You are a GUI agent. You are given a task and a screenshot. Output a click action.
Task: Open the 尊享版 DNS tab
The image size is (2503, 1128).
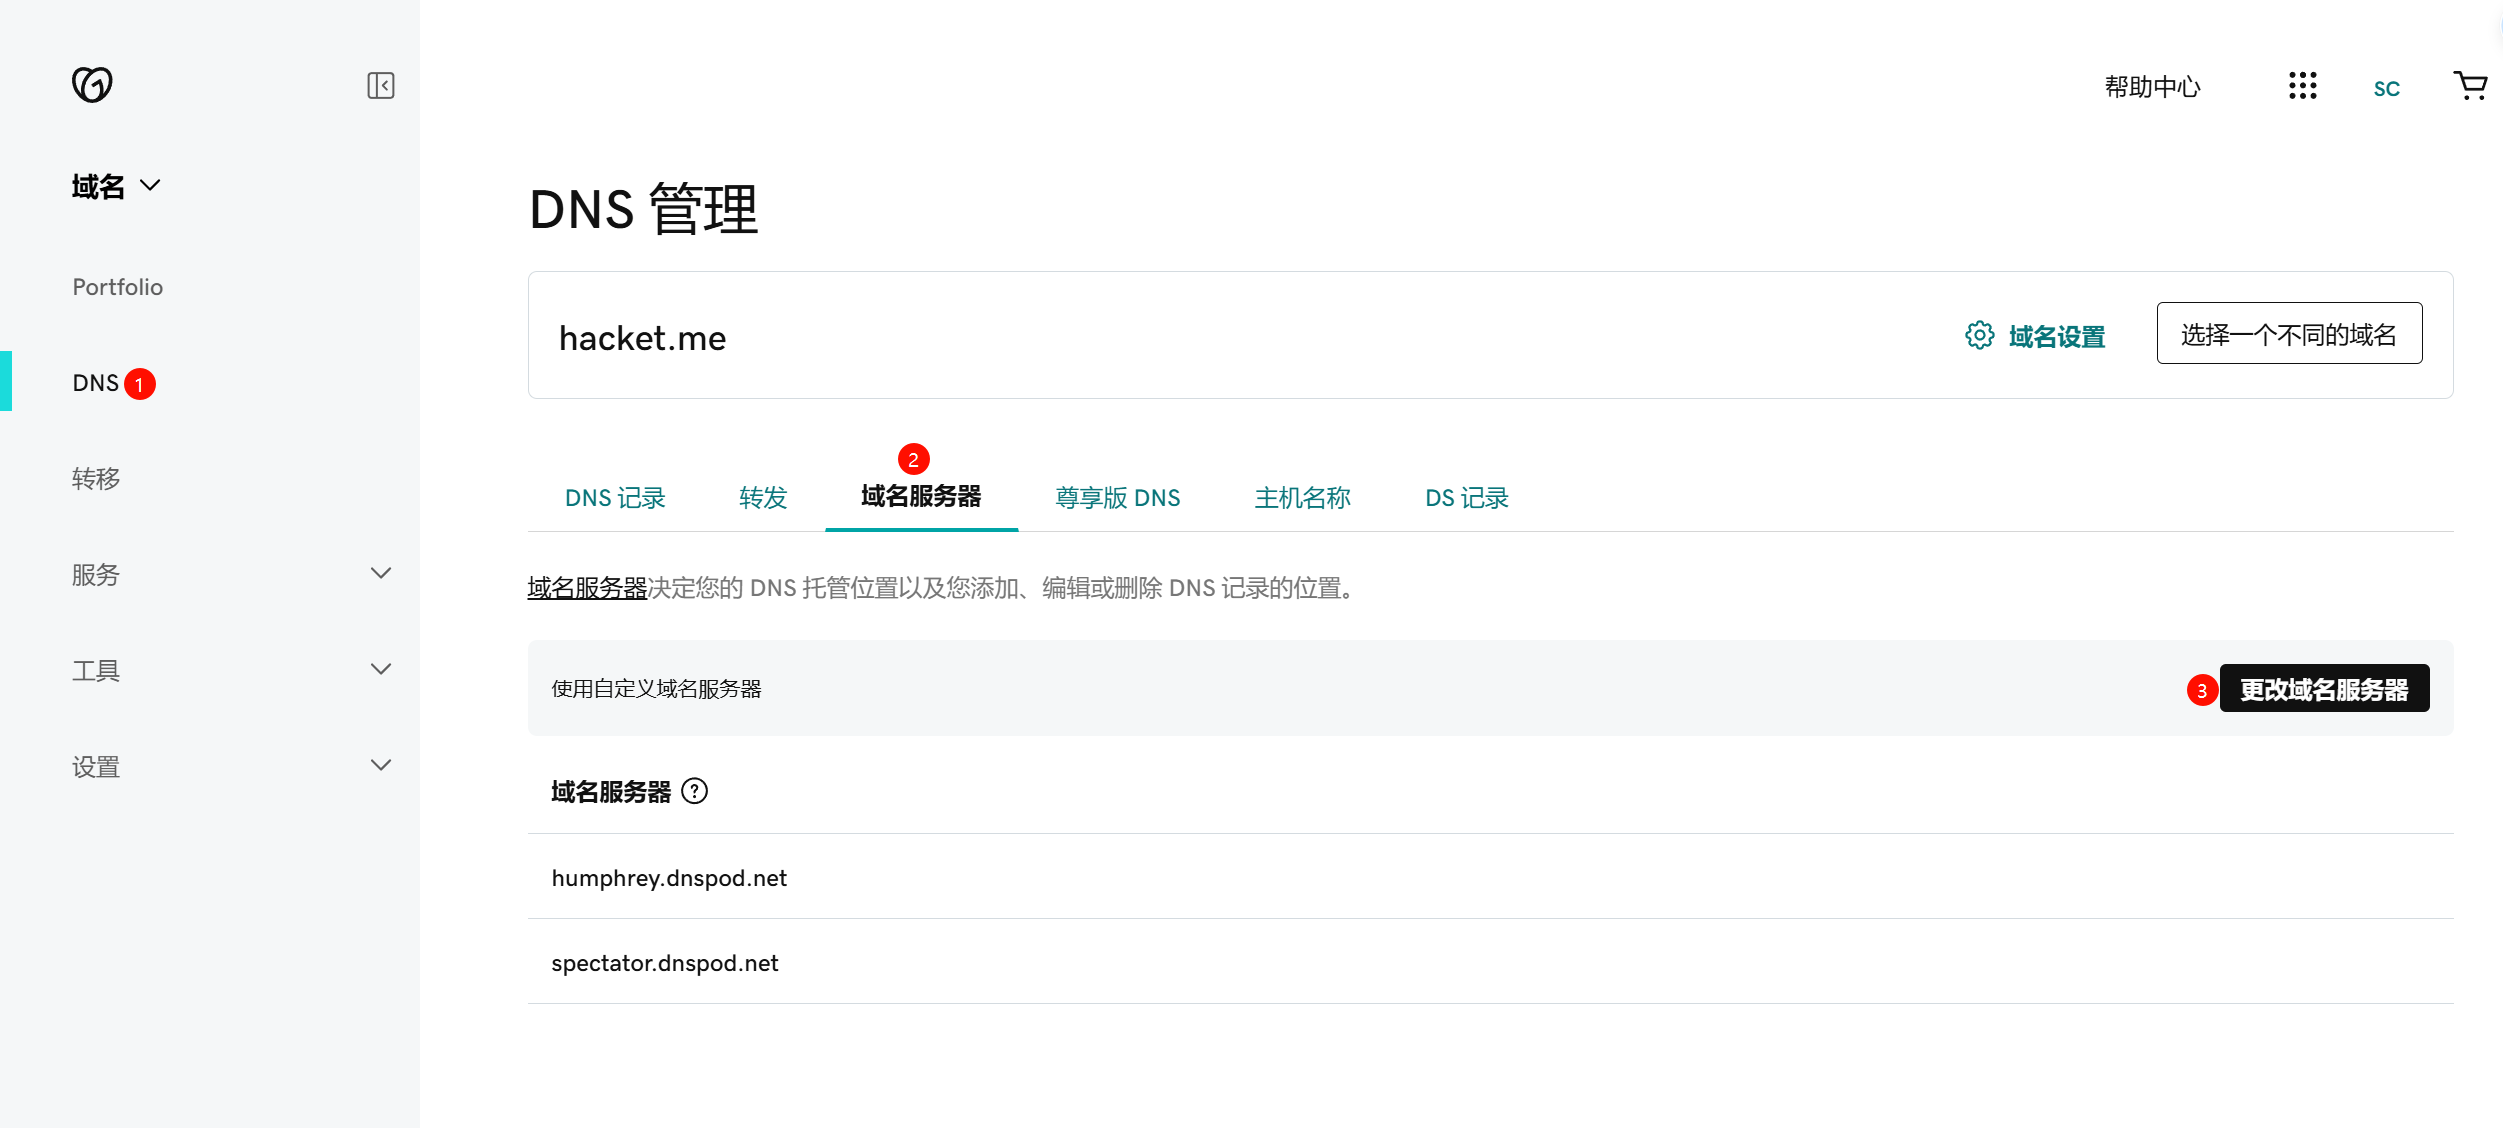(x=1117, y=498)
